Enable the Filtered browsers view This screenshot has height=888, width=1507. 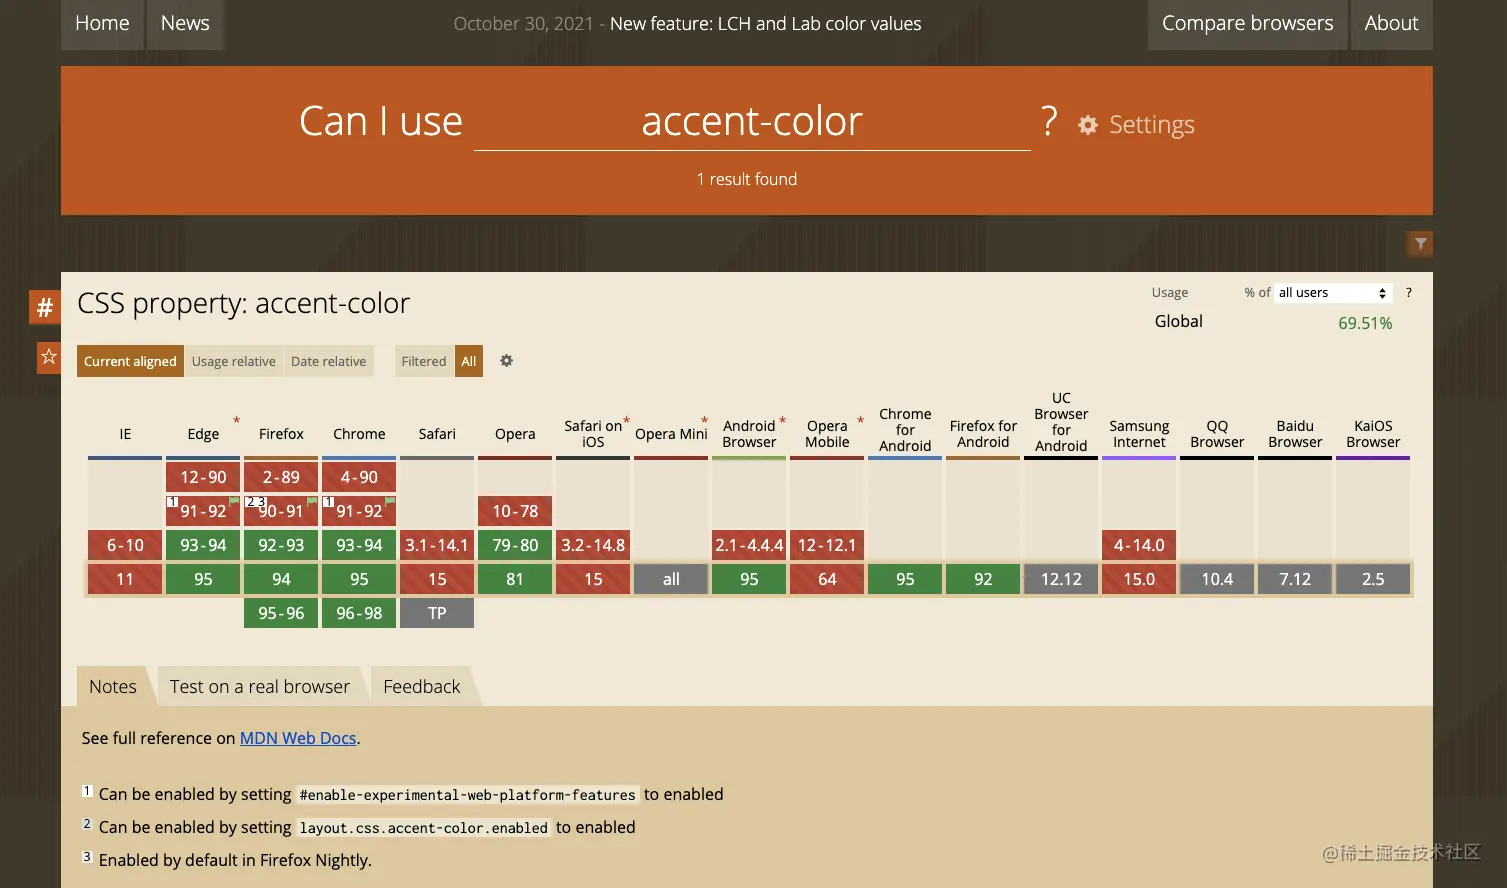(423, 361)
